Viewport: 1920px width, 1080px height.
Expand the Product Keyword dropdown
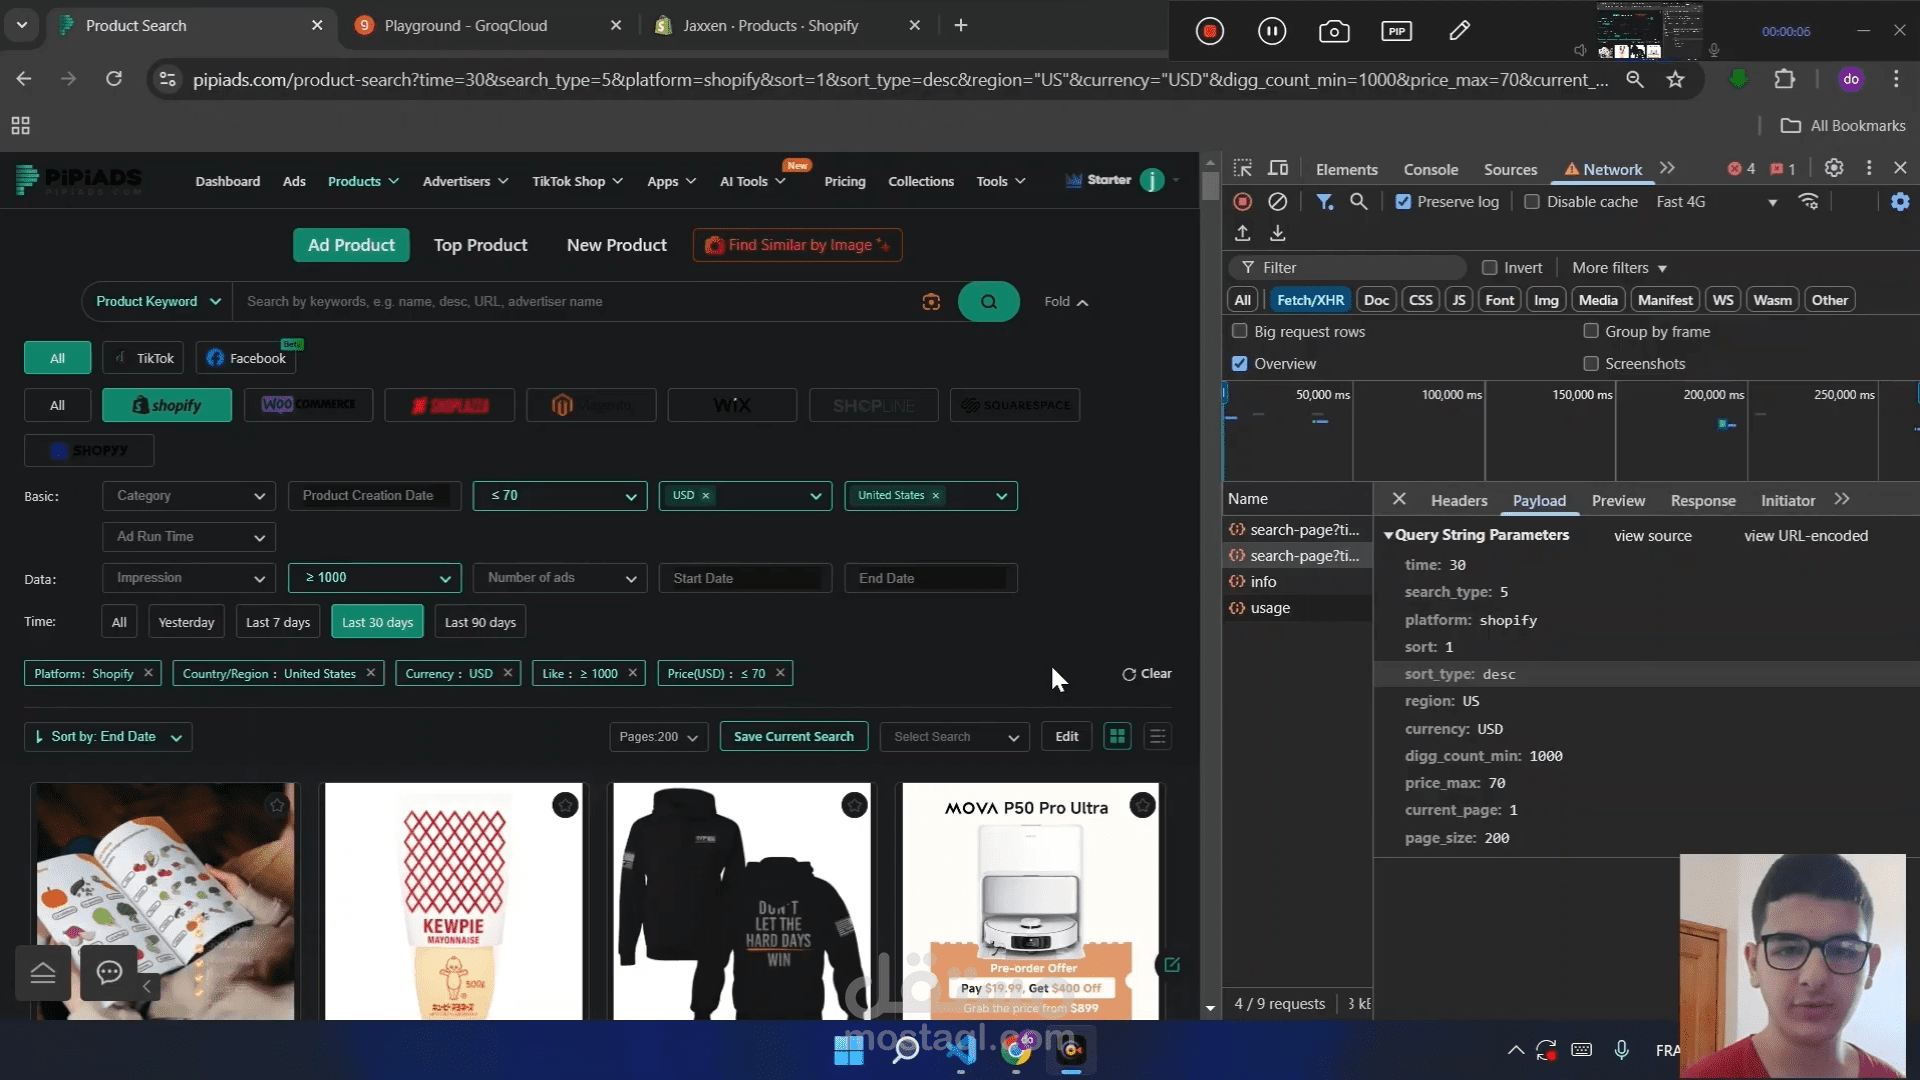[x=158, y=301]
